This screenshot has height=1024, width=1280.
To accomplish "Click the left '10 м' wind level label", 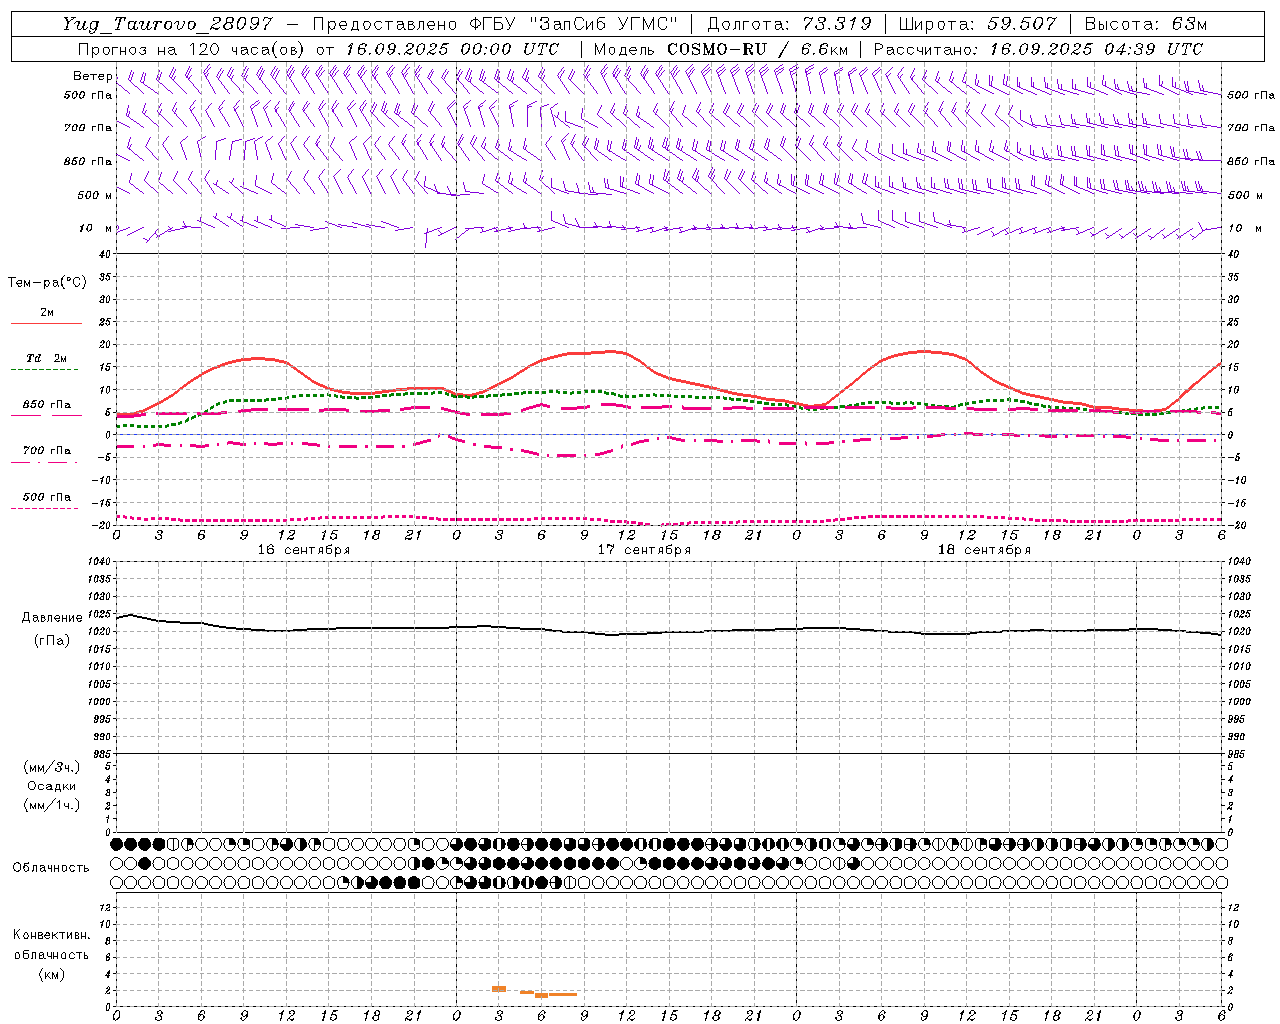I will pos(95,228).
